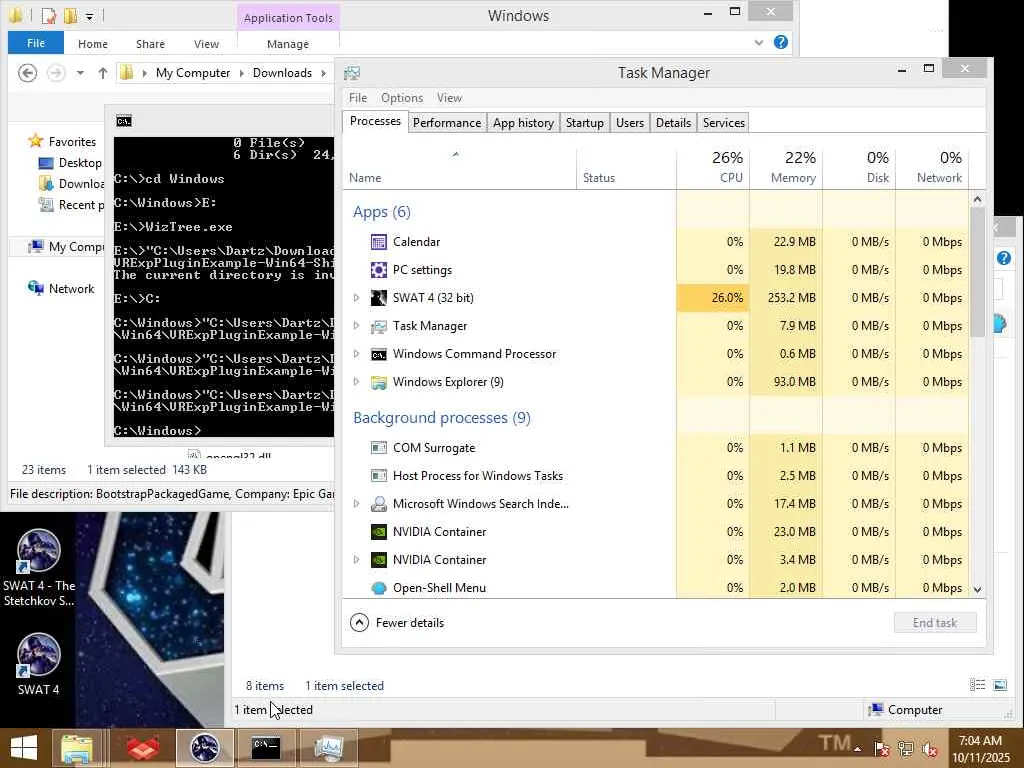Open the Users tab
This screenshot has width=1024, height=768.
630,123
